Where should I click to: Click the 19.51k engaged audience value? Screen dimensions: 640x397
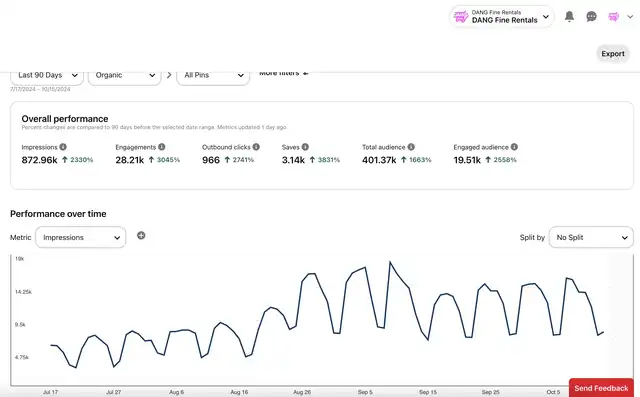pos(467,160)
